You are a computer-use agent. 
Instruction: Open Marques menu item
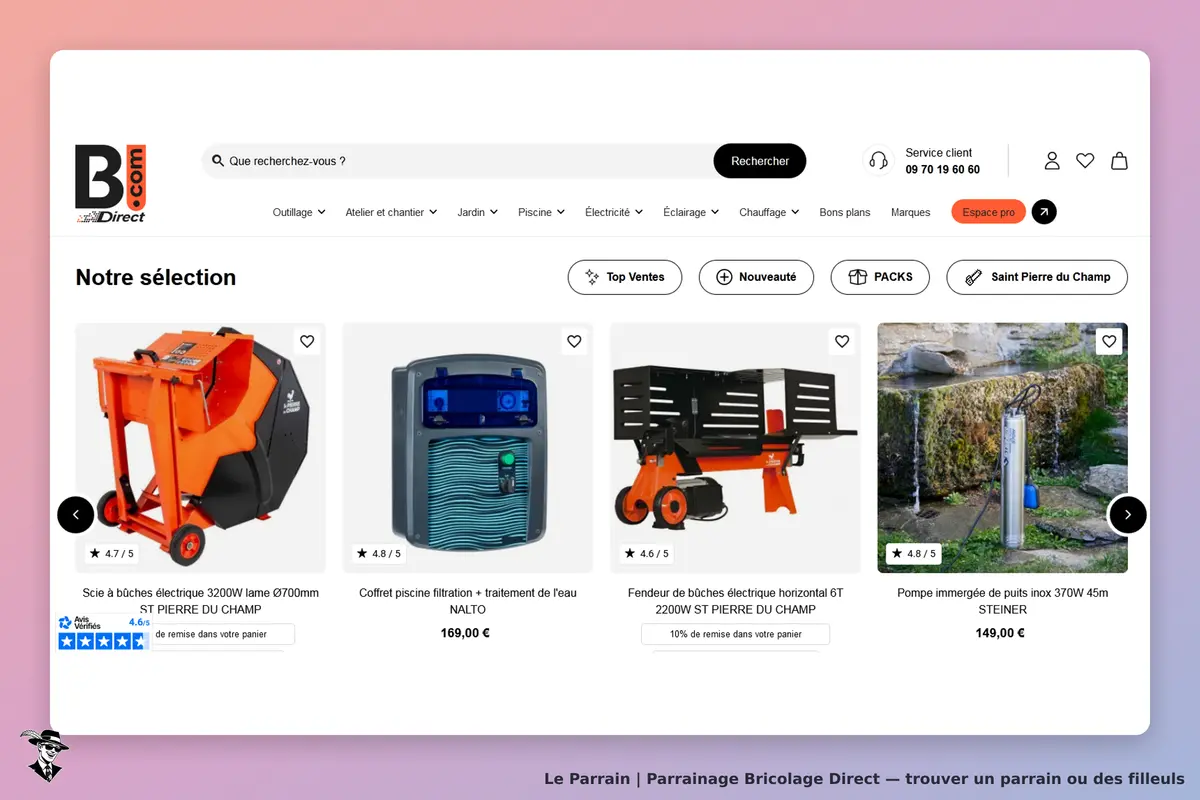pyautogui.click(x=911, y=212)
